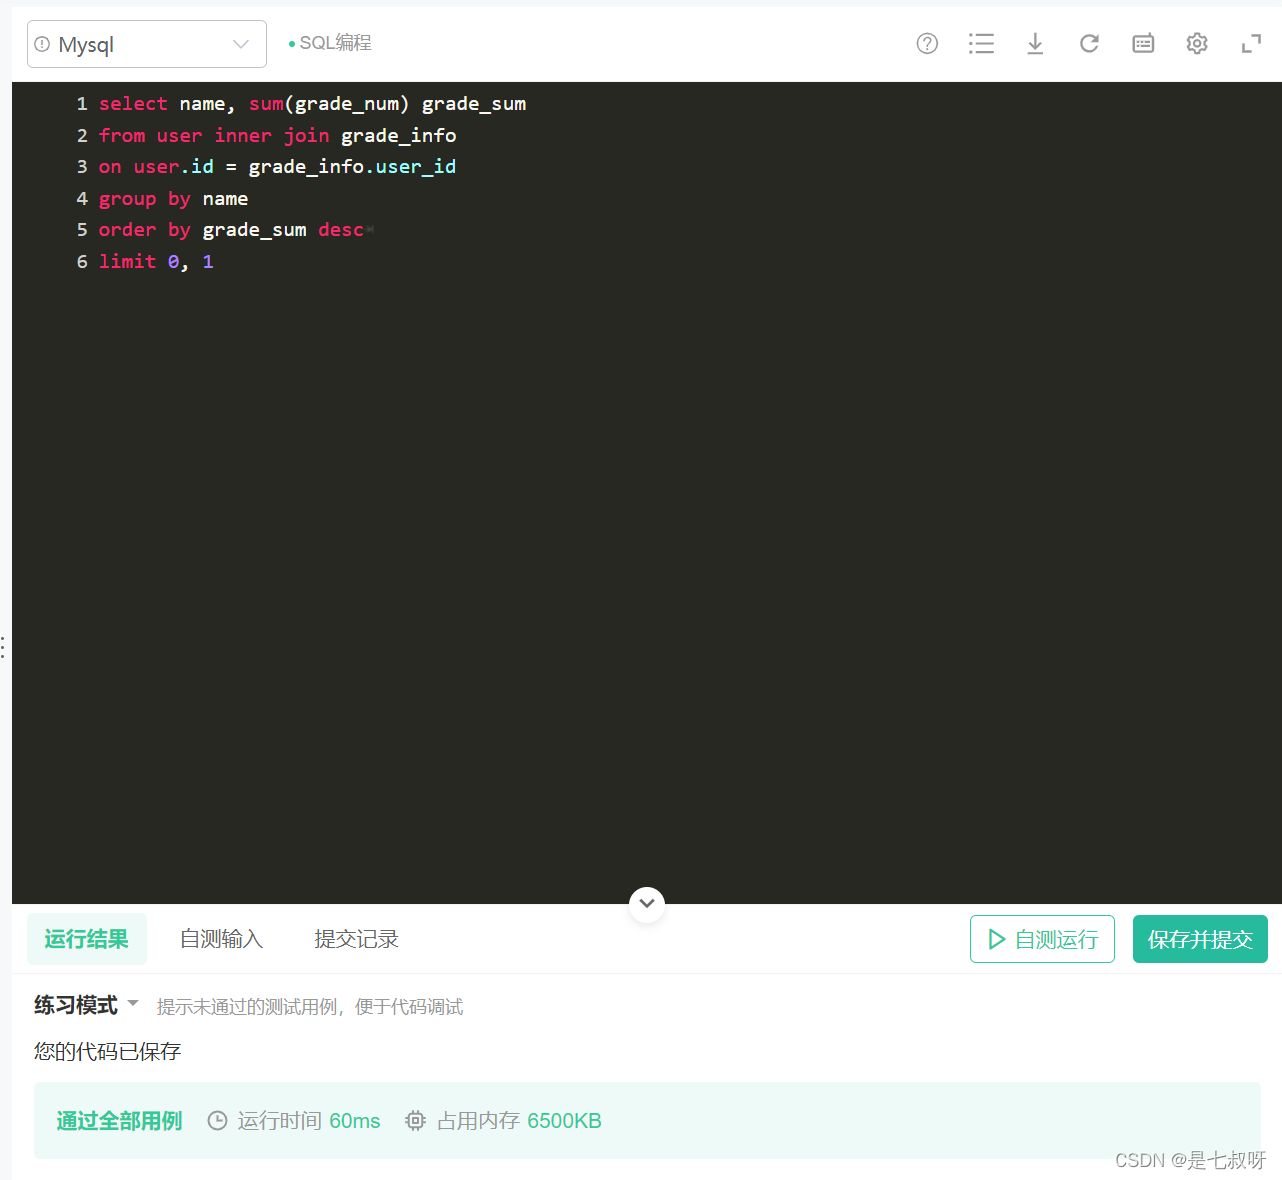Click the clock icon beside 运行时间

[217, 1121]
